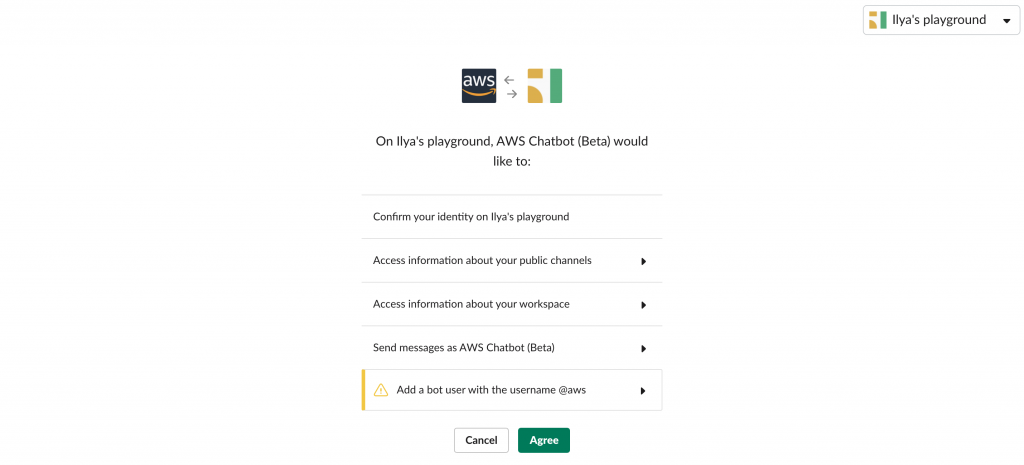Select Send messages as AWS Chatbot (Beta)
The image size is (1024, 465).
(x=512, y=348)
